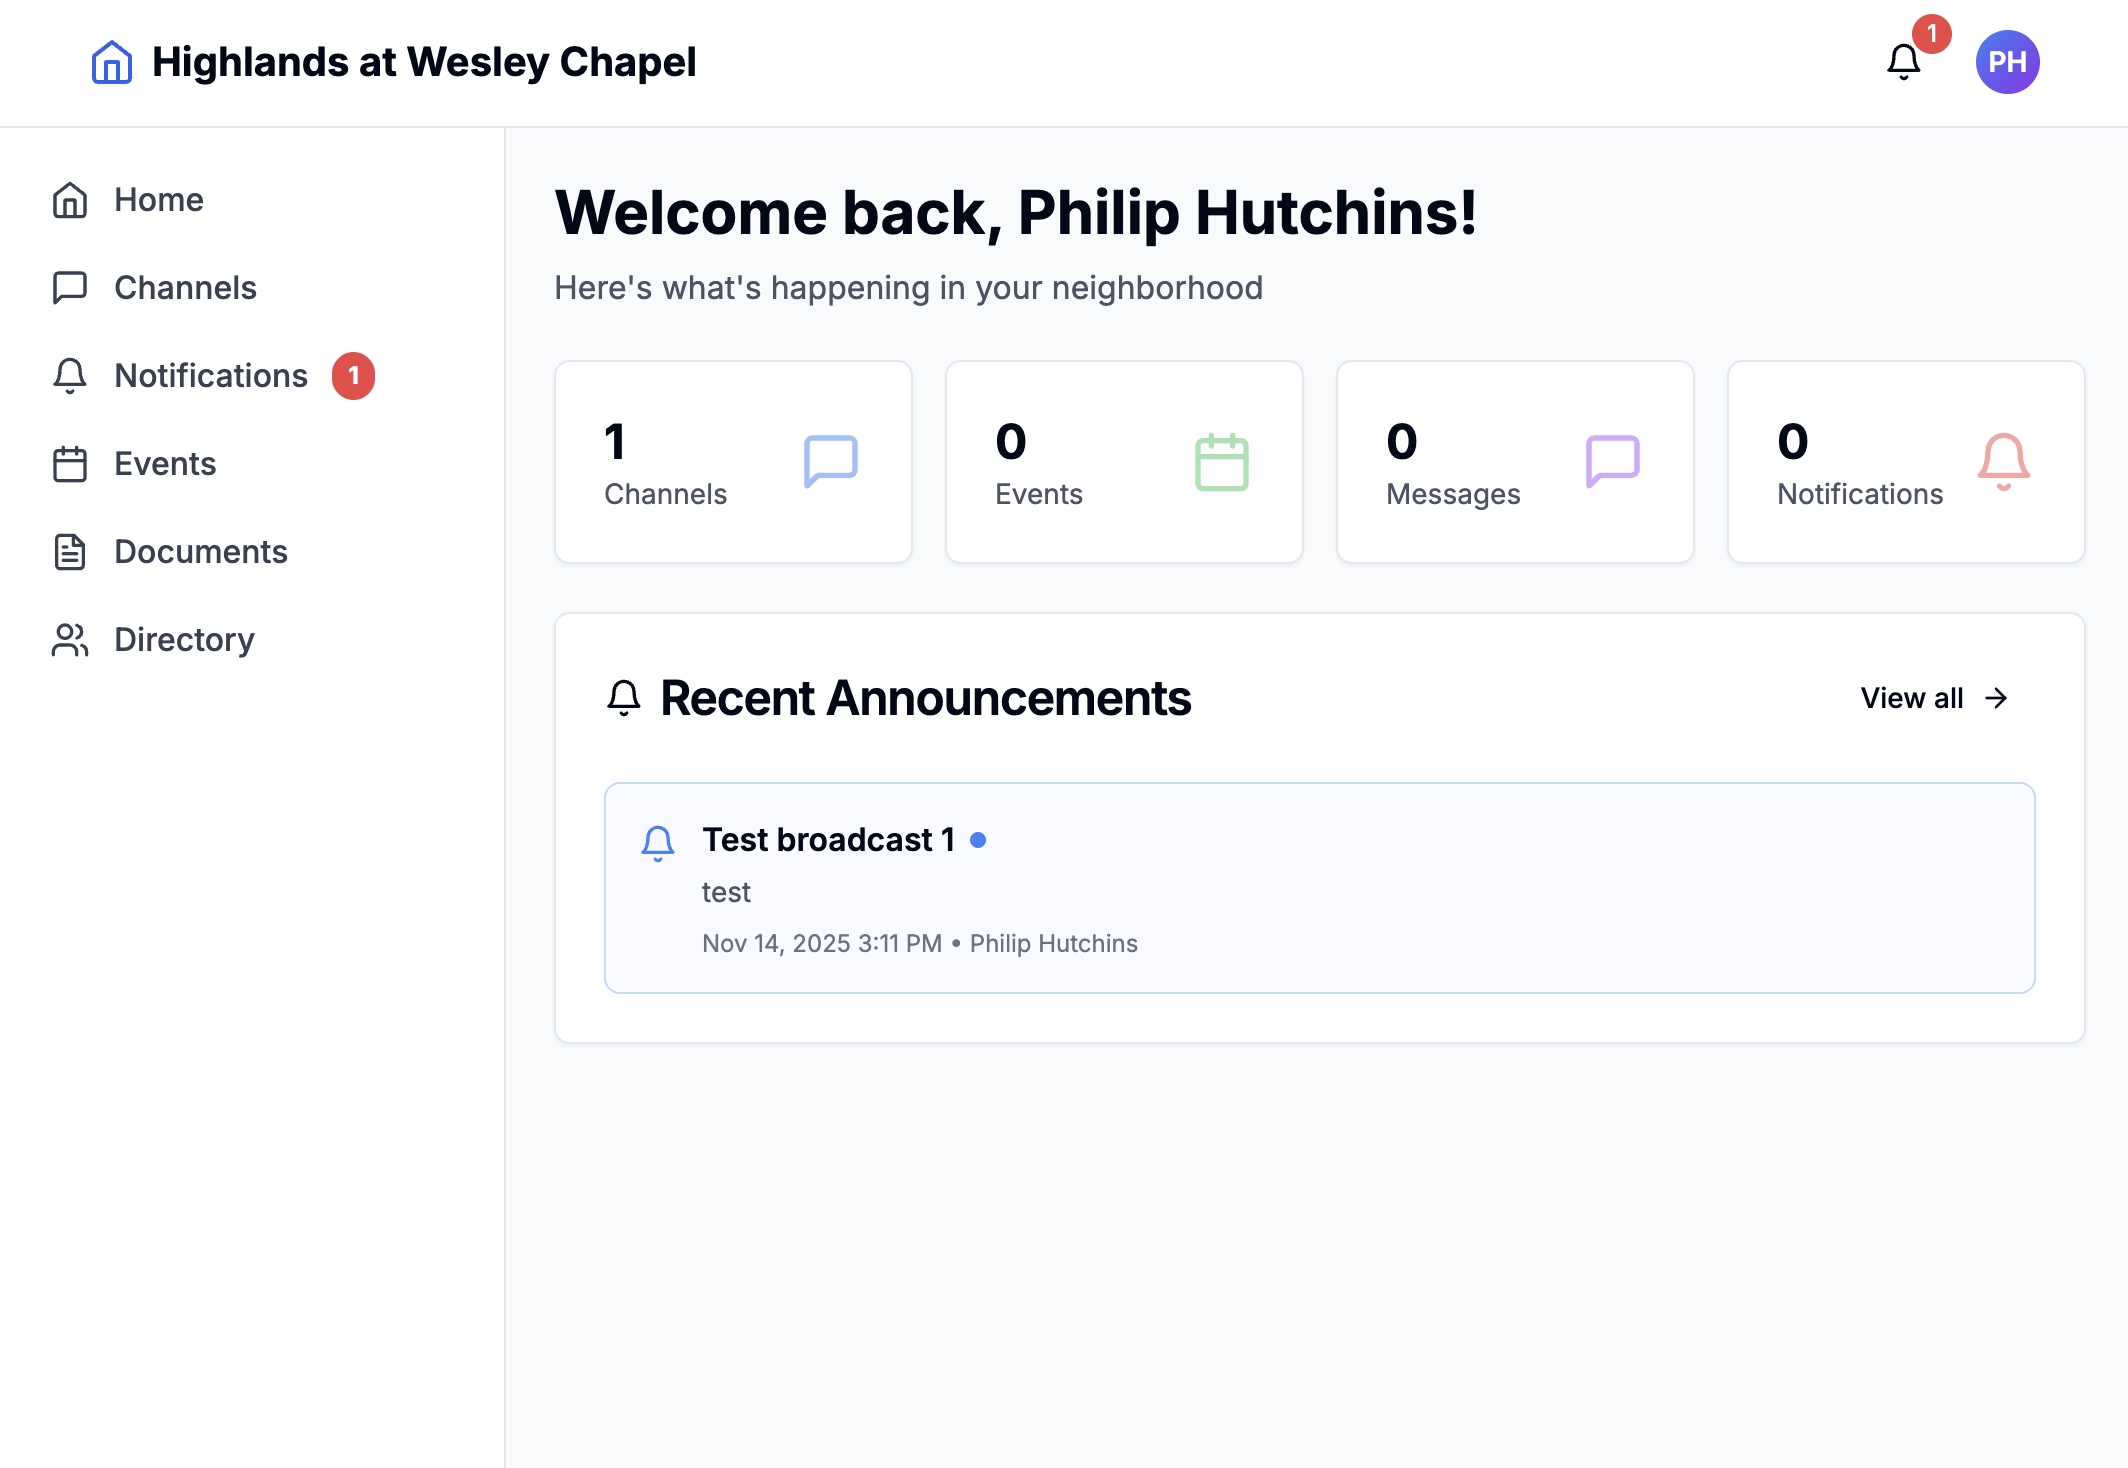Click the red Notifications card bell

point(2004,462)
